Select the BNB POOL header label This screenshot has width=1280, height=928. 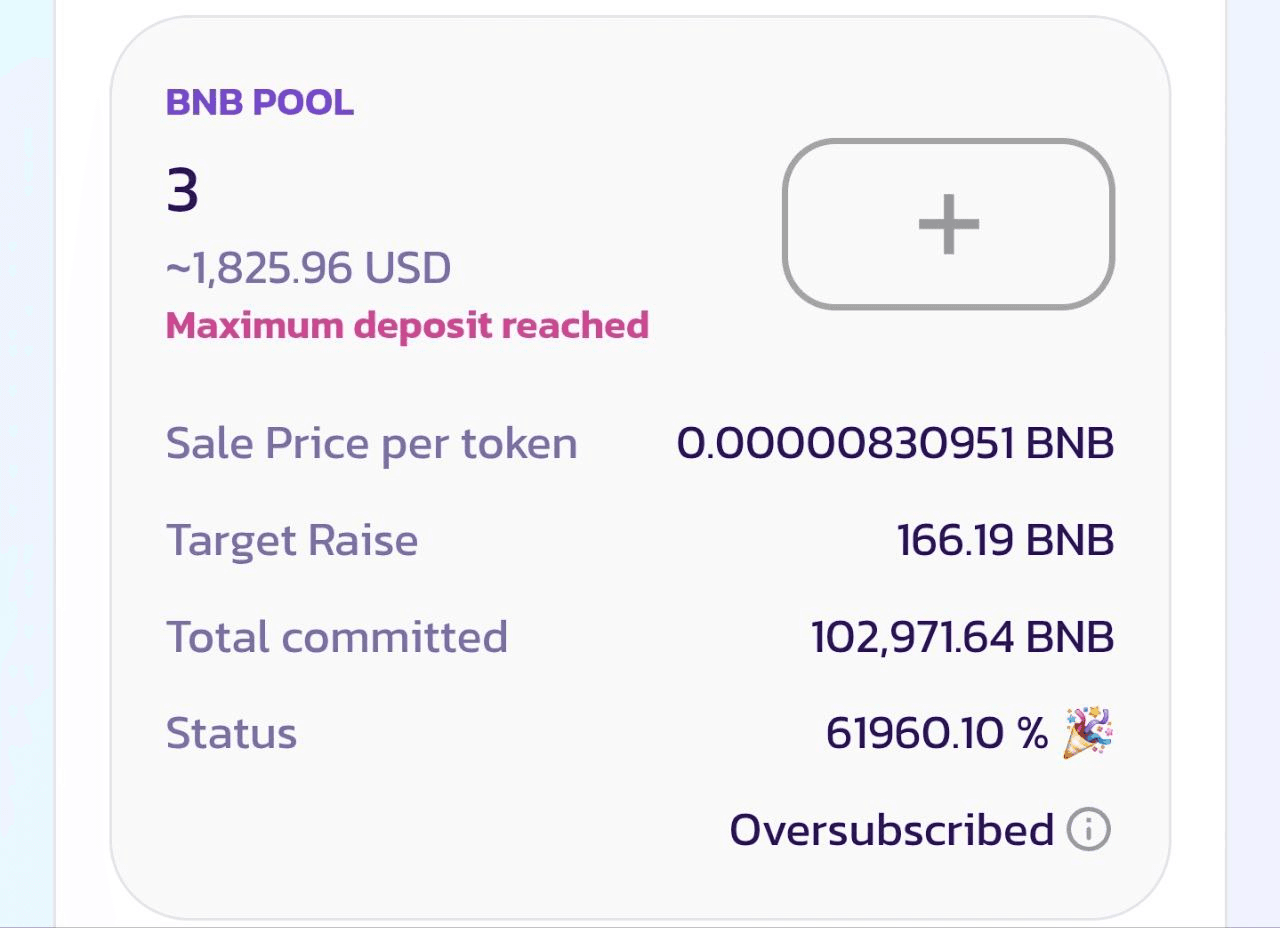coord(258,101)
